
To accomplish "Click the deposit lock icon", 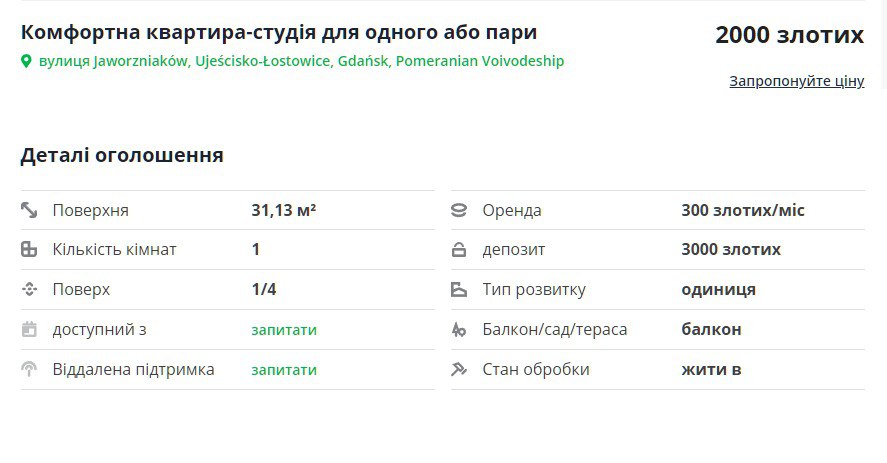I will click(x=459, y=250).
